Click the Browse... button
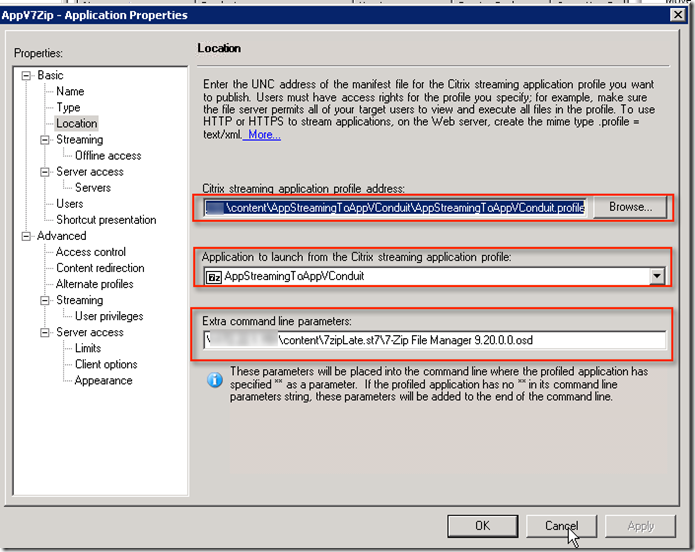 [x=630, y=207]
